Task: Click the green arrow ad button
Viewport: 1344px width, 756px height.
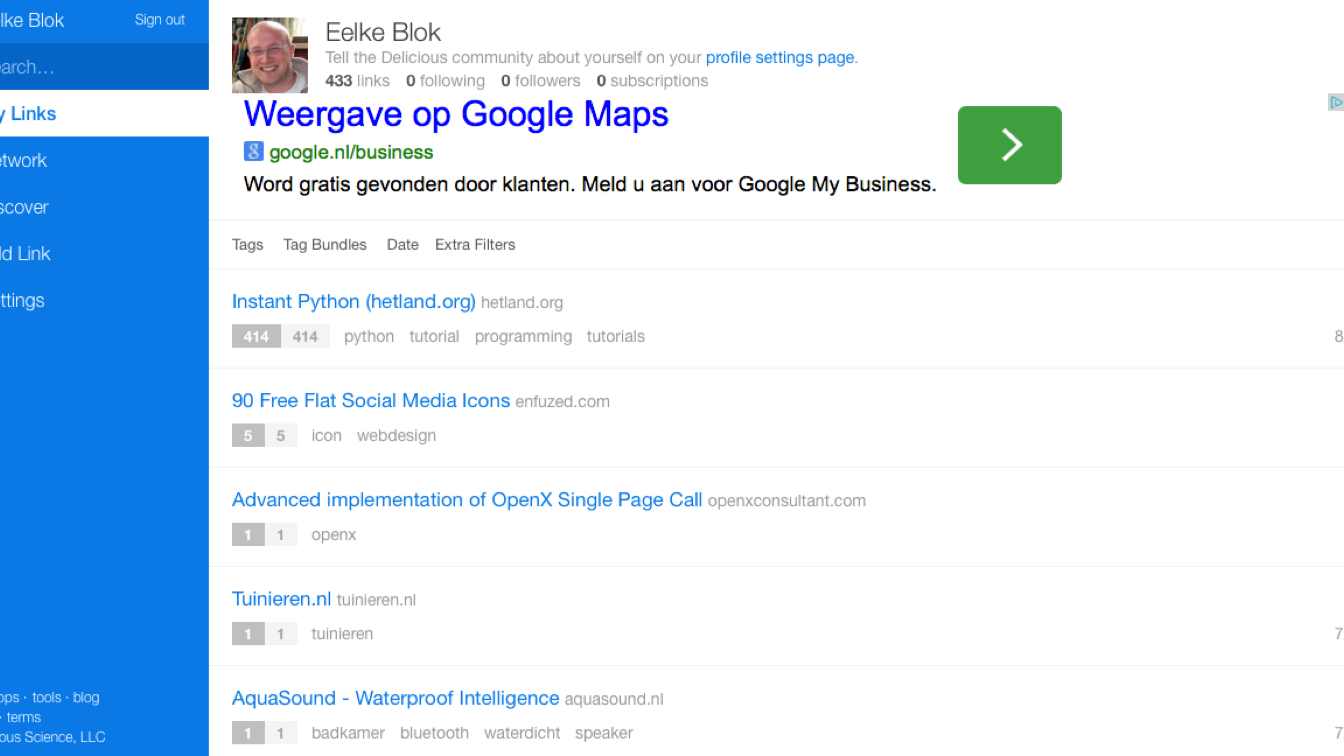Action: pos(1009,145)
